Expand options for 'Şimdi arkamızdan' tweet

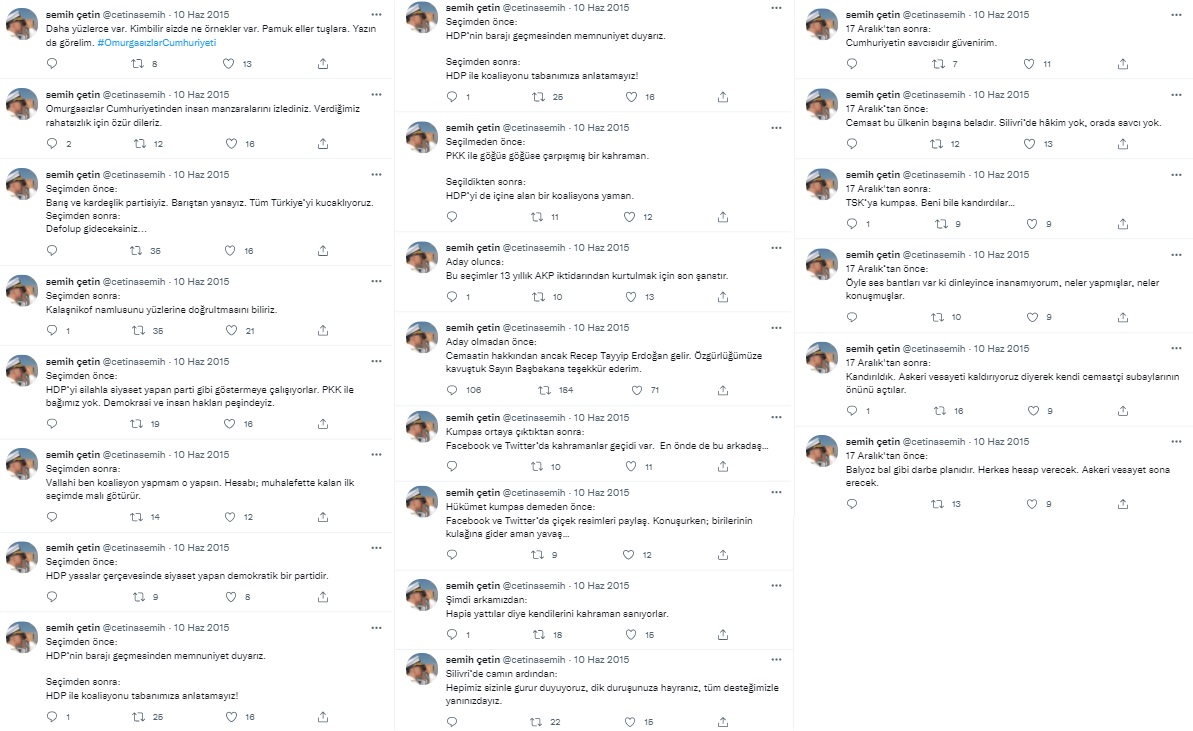pyautogui.click(x=776, y=586)
